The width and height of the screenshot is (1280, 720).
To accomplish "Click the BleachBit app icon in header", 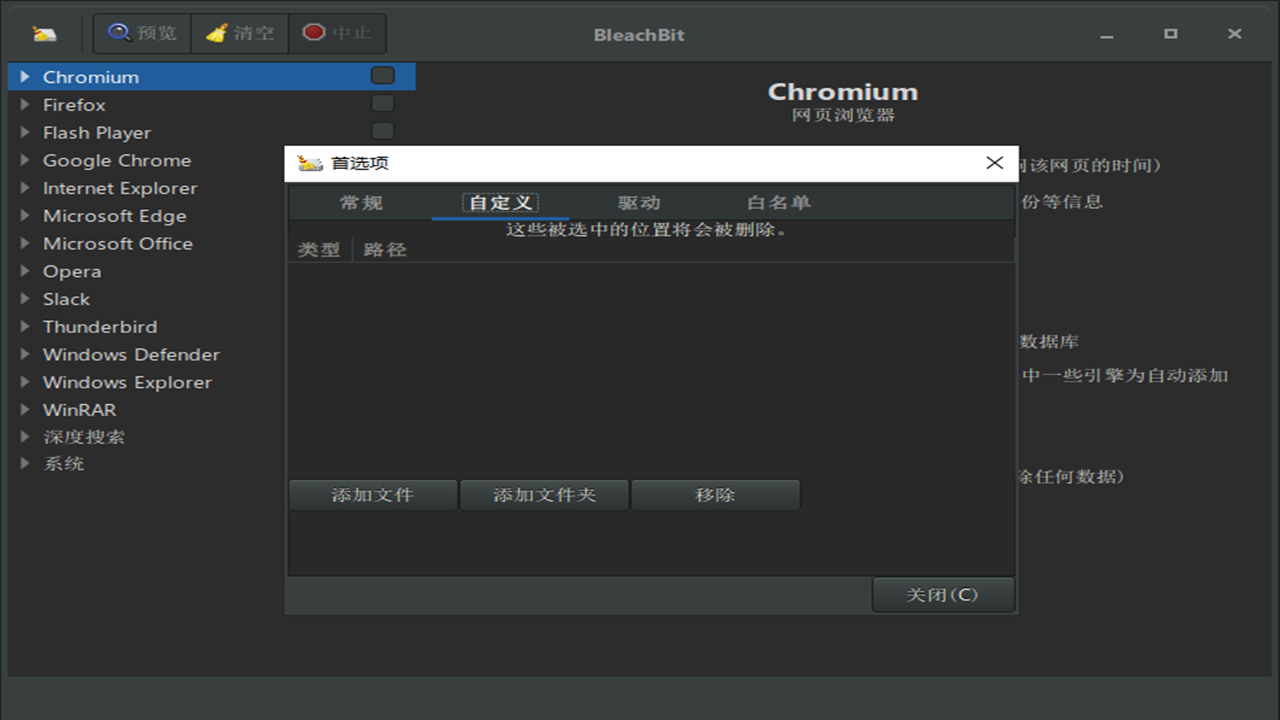I will (44, 34).
